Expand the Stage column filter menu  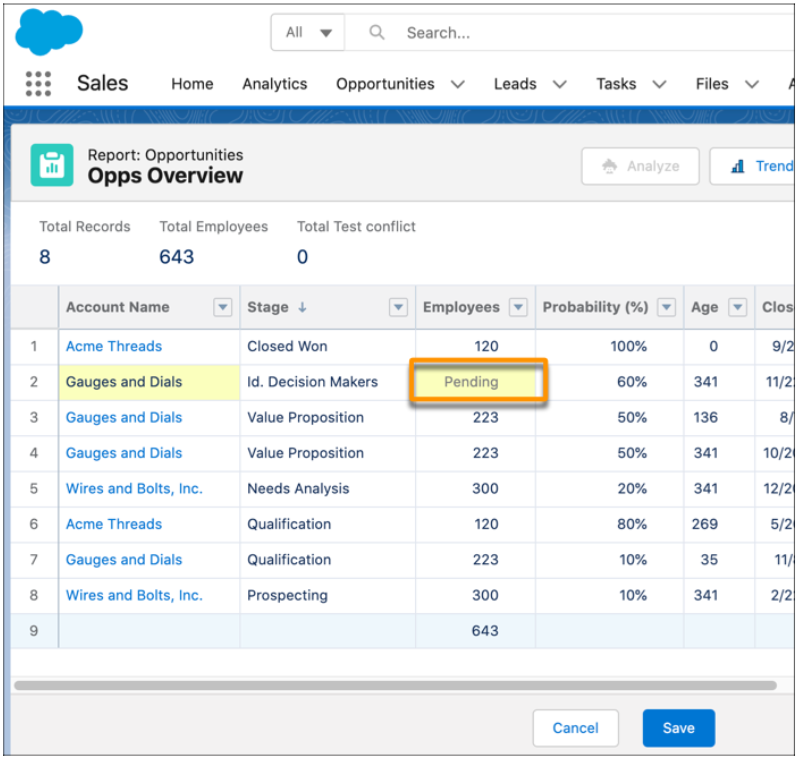coord(398,308)
